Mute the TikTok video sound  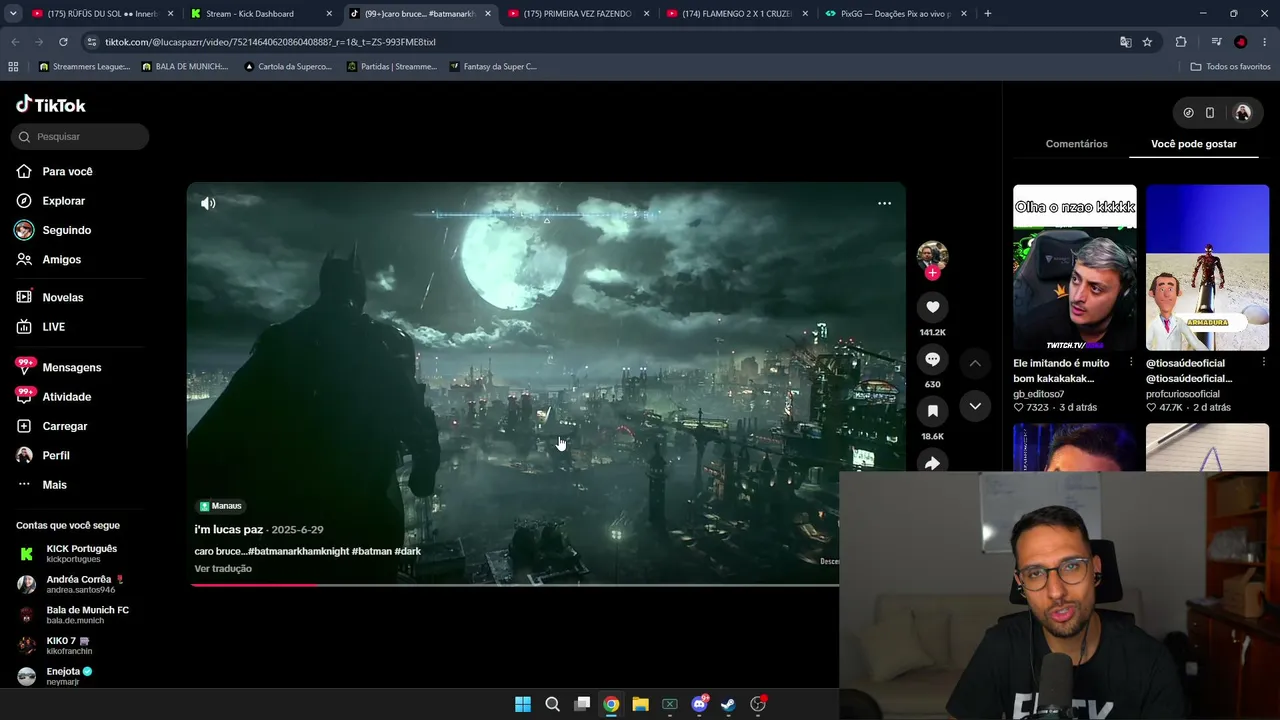[208, 203]
